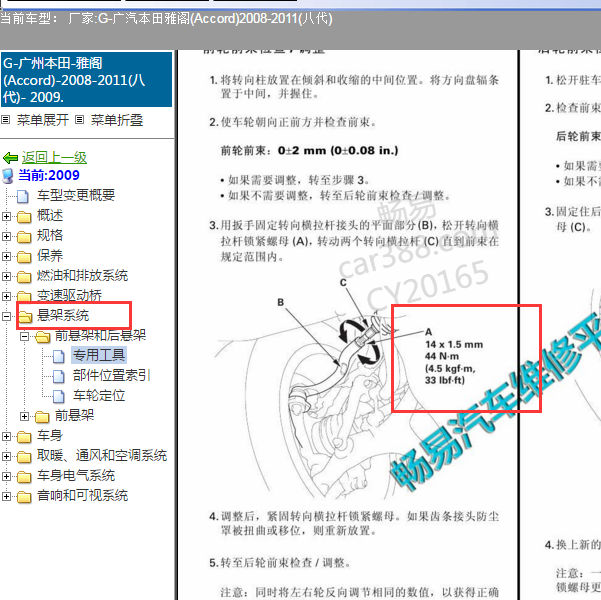Click the open 悬架系统 folder icon

(x=25, y=317)
